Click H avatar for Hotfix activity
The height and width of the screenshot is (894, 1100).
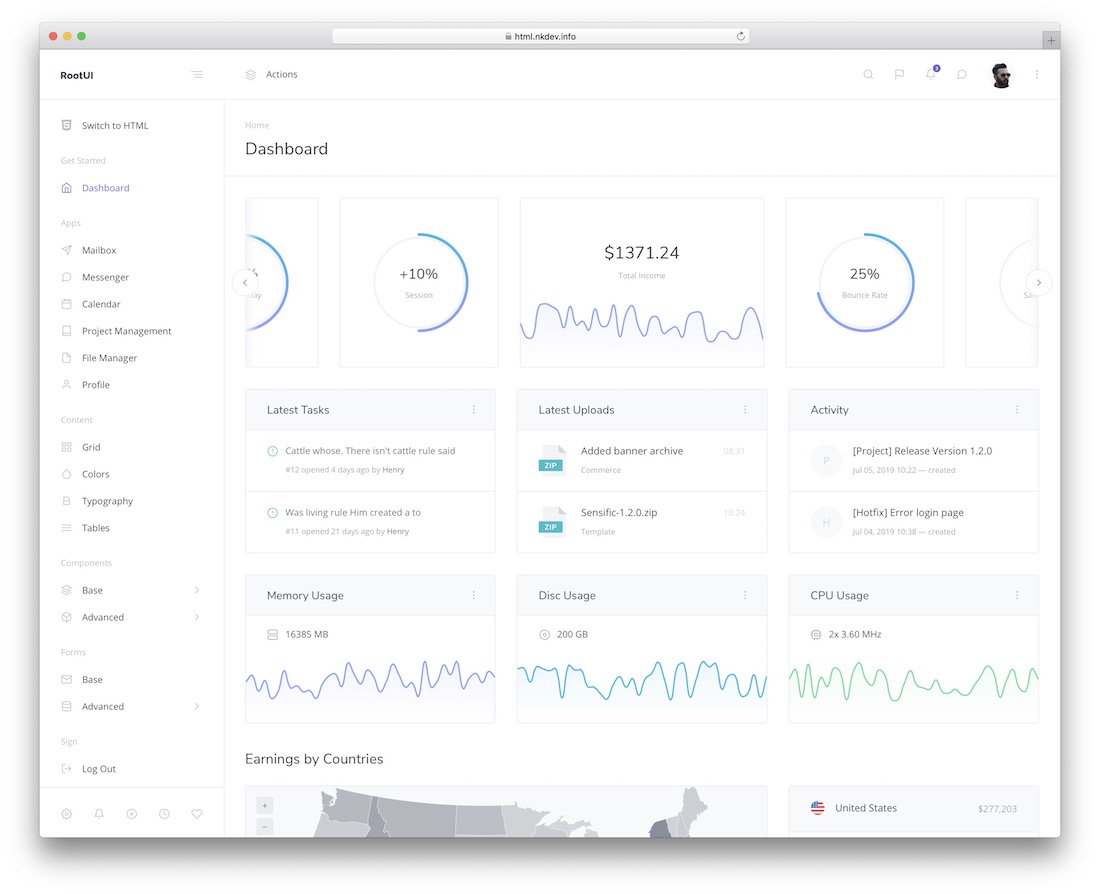click(826, 522)
